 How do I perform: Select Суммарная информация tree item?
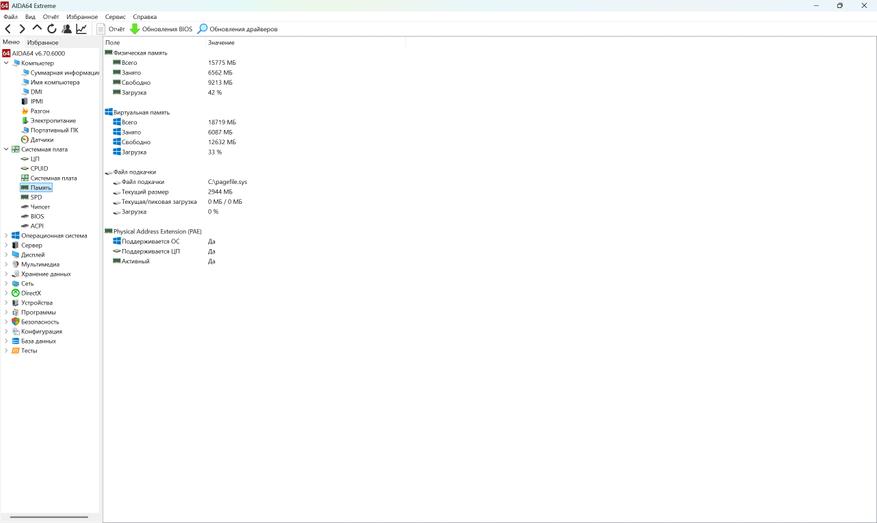click(60, 73)
